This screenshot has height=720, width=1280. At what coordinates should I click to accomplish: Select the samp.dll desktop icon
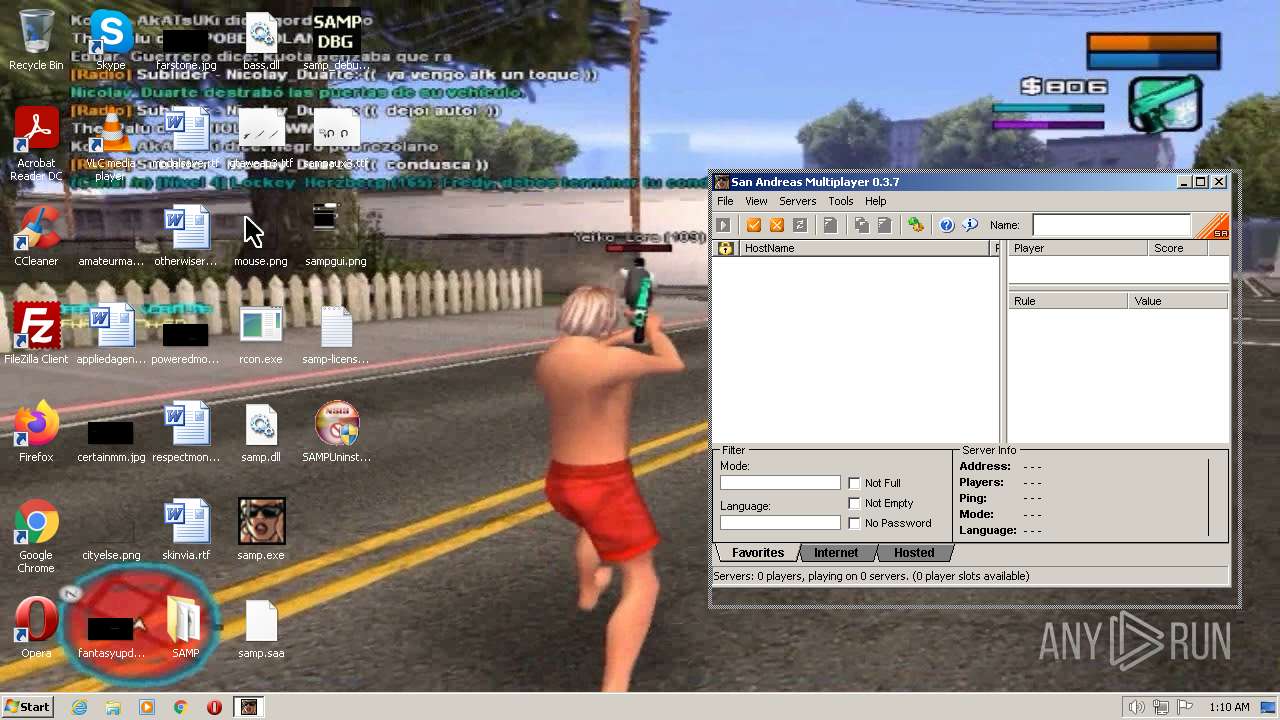(261, 433)
